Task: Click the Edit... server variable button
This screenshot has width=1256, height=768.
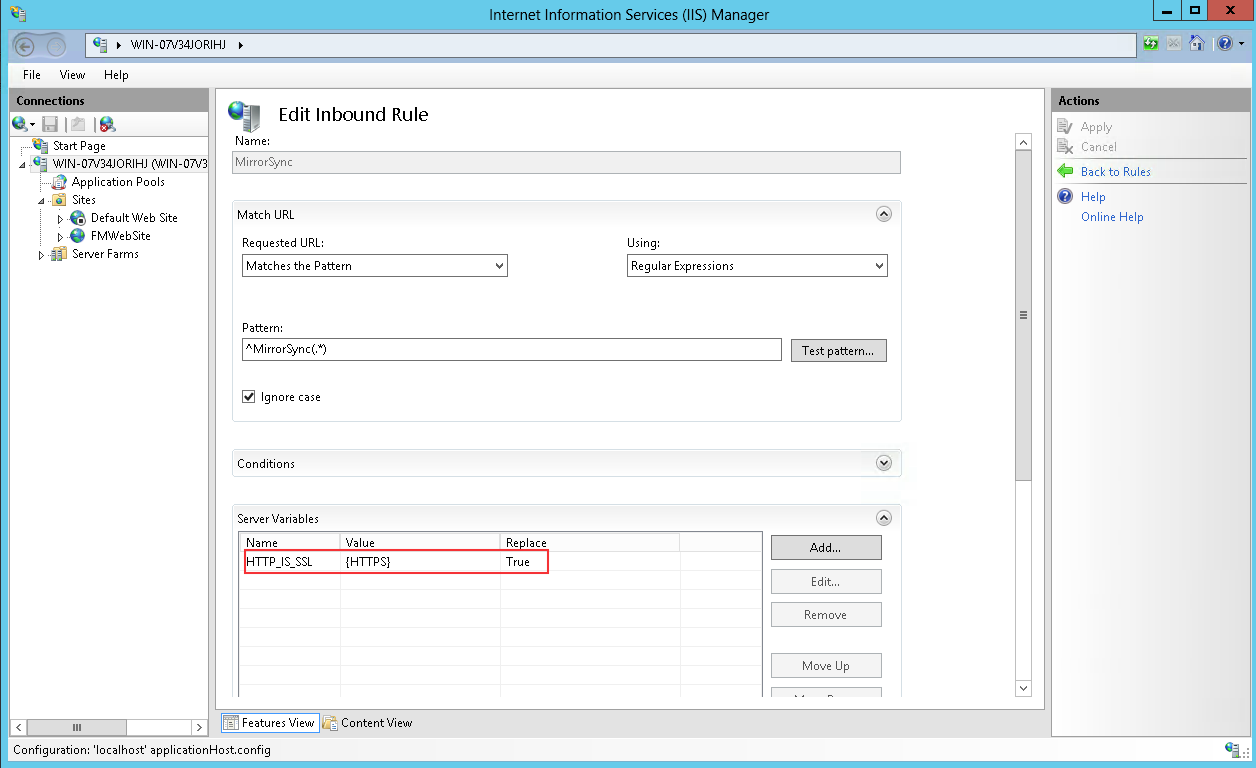Action: tap(826, 582)
